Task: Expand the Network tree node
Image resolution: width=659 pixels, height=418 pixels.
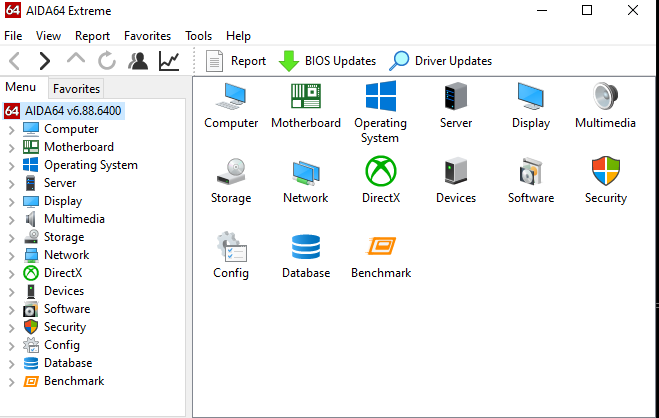Action: pyautogui.click(x=11, y=256)
